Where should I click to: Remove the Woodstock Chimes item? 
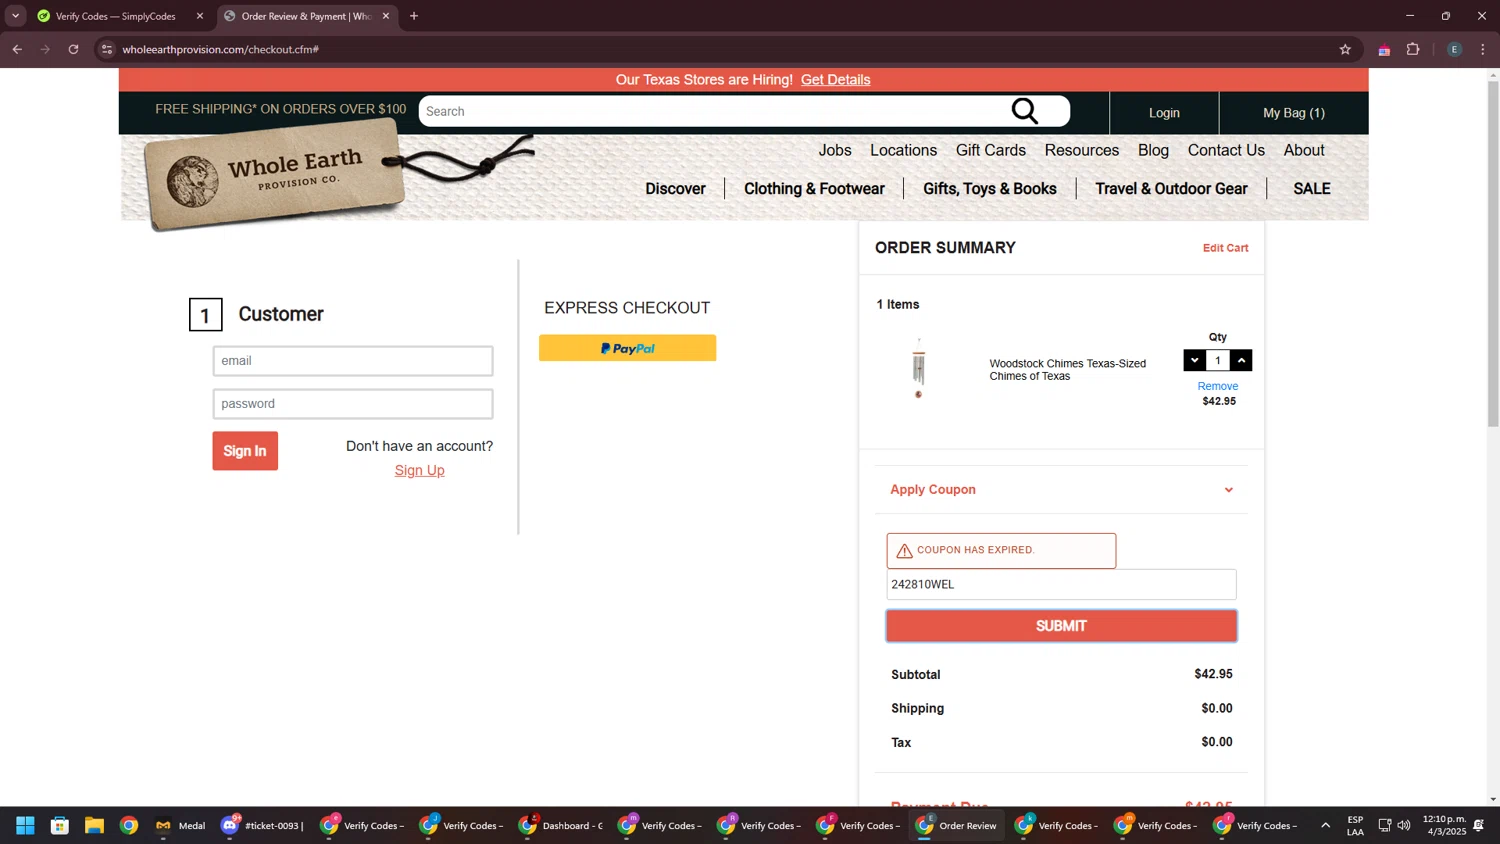1218,386
